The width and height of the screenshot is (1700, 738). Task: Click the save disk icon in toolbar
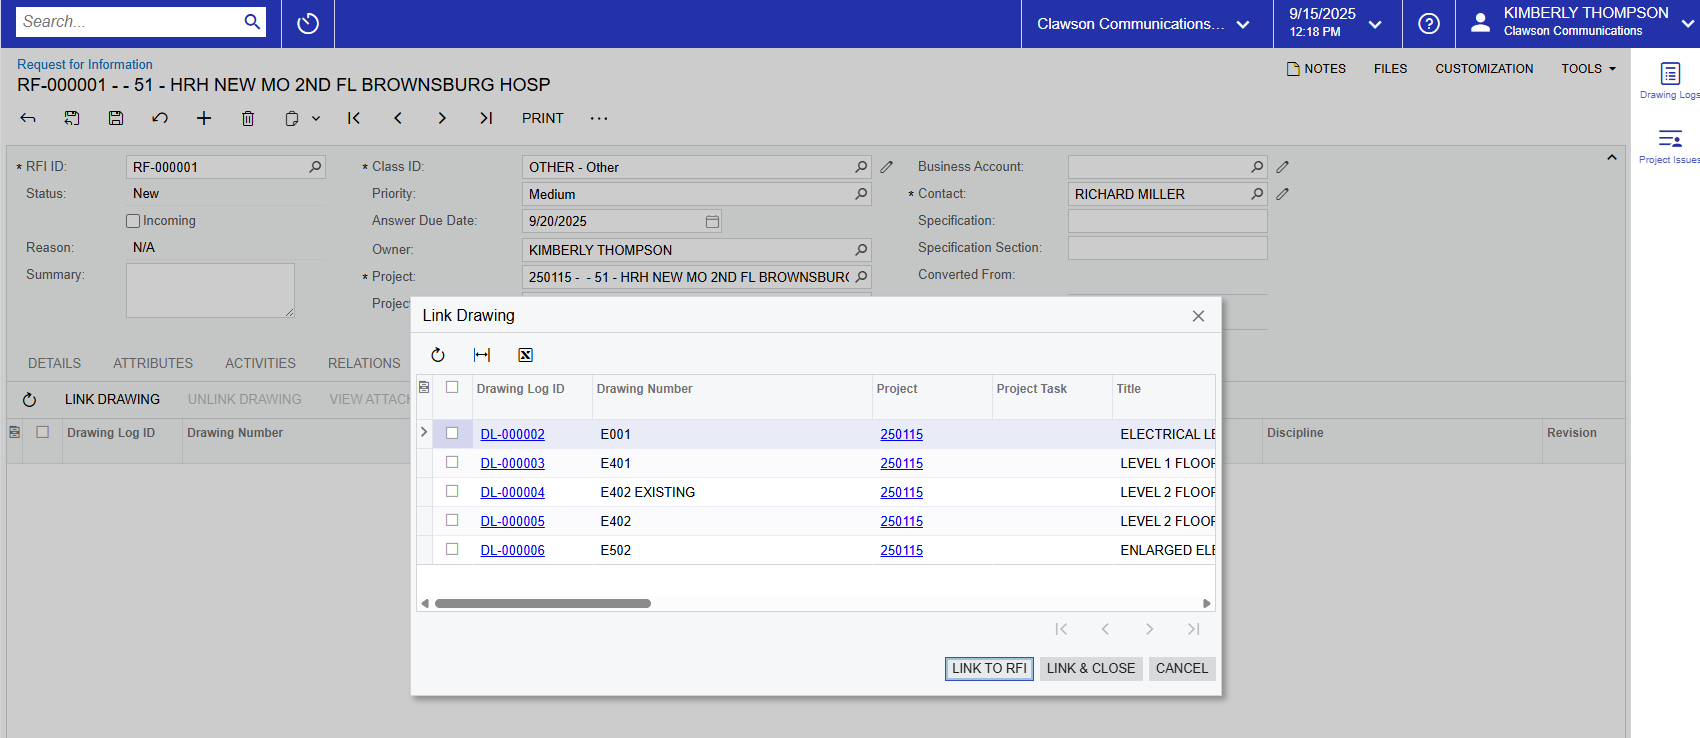click(x=116, y=118)
